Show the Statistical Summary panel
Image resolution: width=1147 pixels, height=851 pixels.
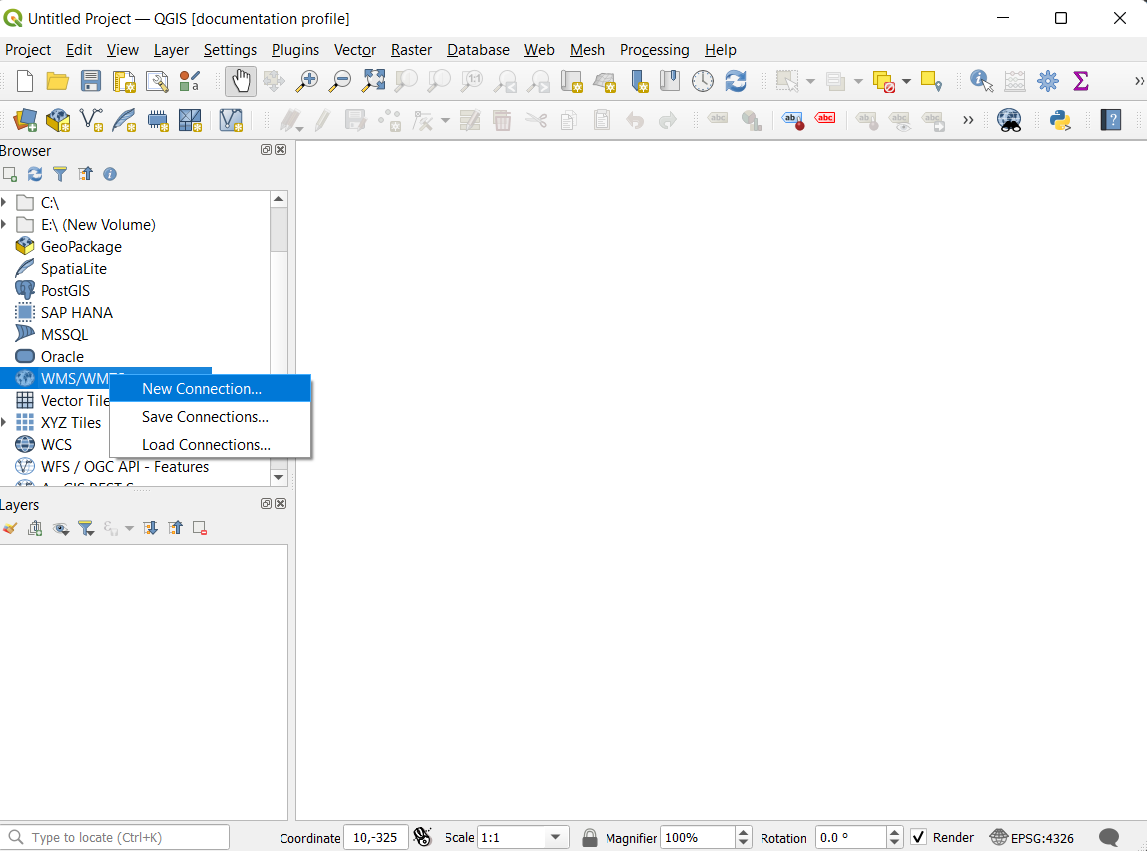1081,81
